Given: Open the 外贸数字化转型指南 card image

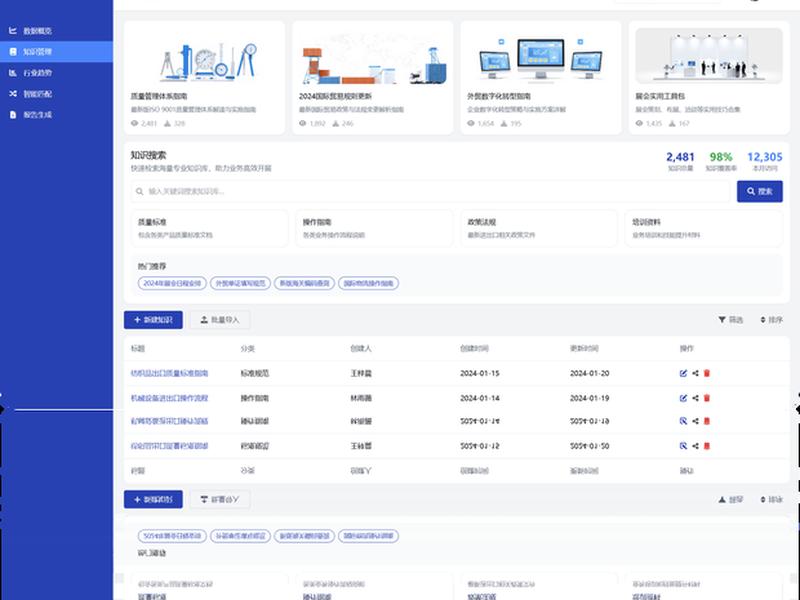Looking at the screenshot, I should [541, 56].
